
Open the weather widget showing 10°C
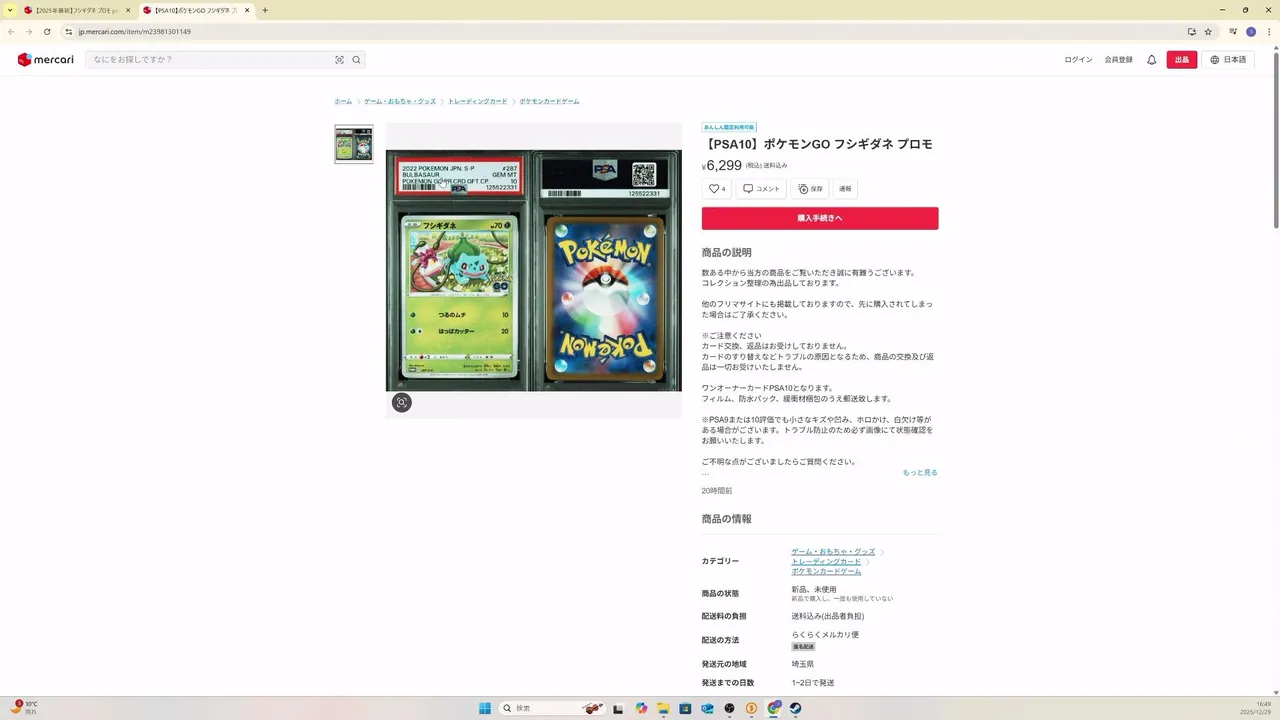click(26, 708)
